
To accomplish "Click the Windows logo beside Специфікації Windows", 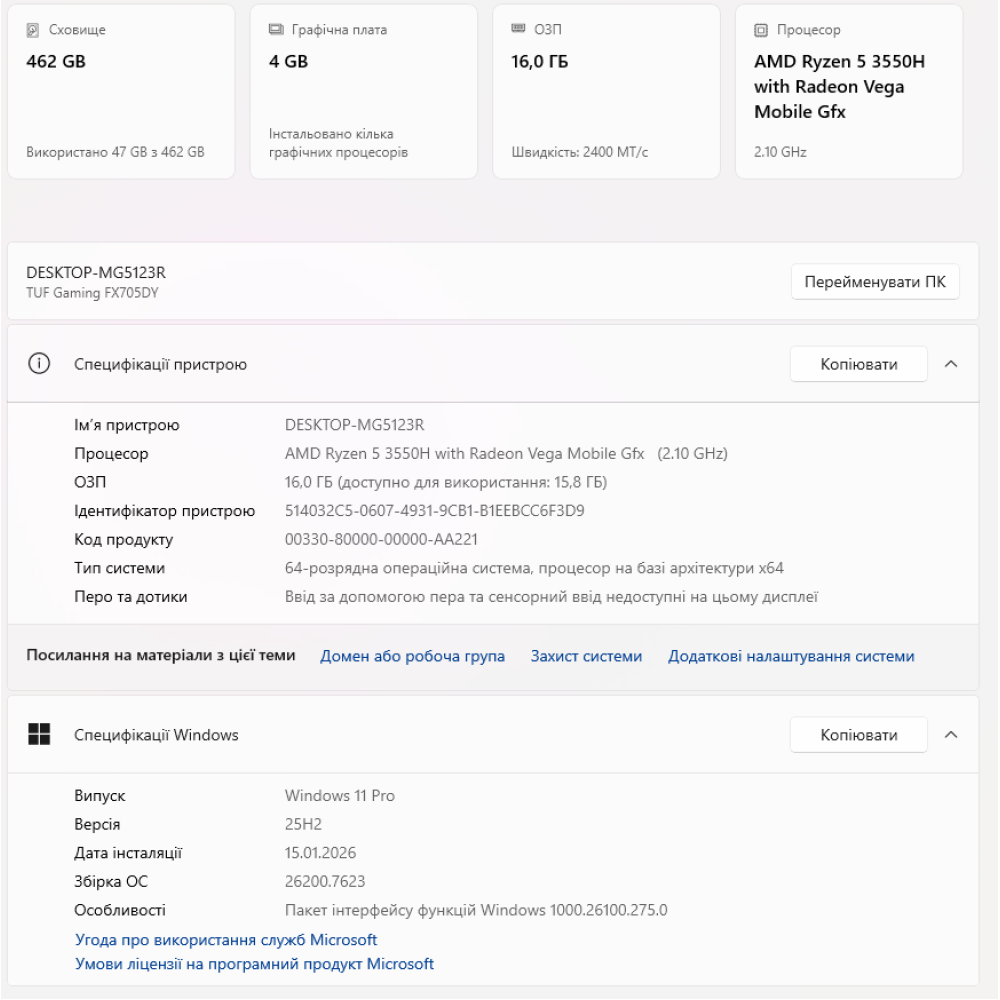I will click(39, 735).
